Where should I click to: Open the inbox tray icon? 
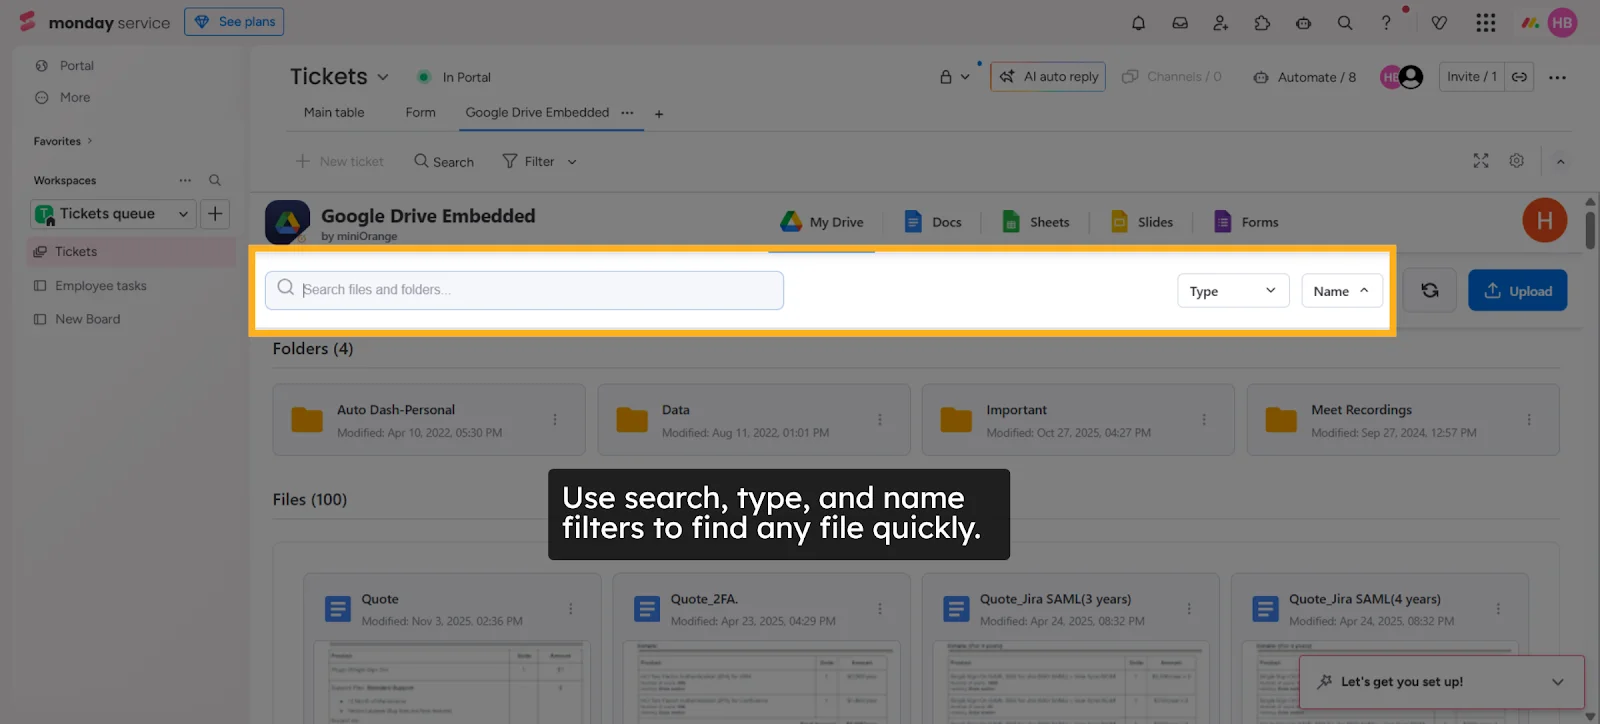pyautogui.click(x=1180, y=23)
